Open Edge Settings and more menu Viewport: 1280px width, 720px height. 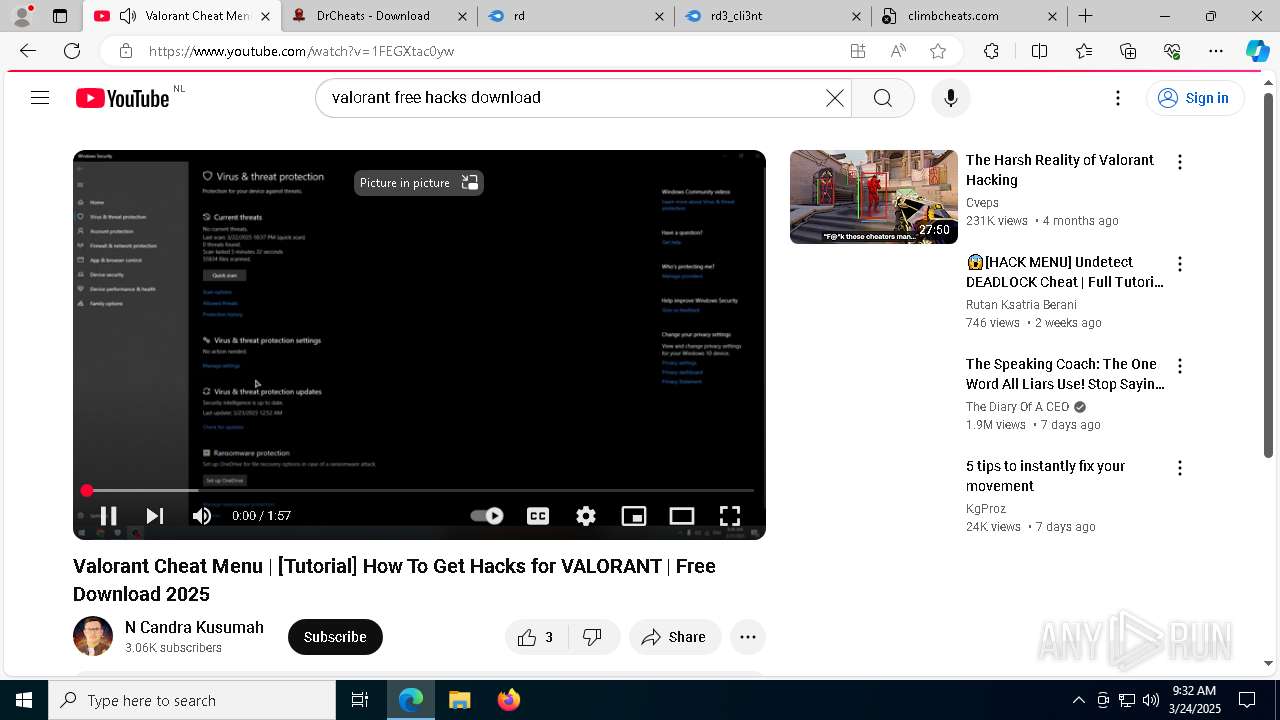coord(1216,51)
